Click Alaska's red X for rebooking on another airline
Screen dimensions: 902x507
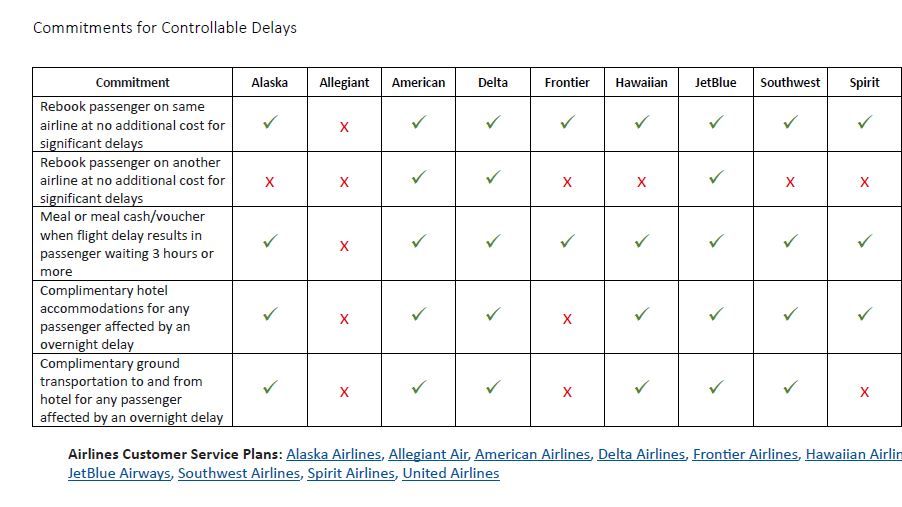point(269,182)
